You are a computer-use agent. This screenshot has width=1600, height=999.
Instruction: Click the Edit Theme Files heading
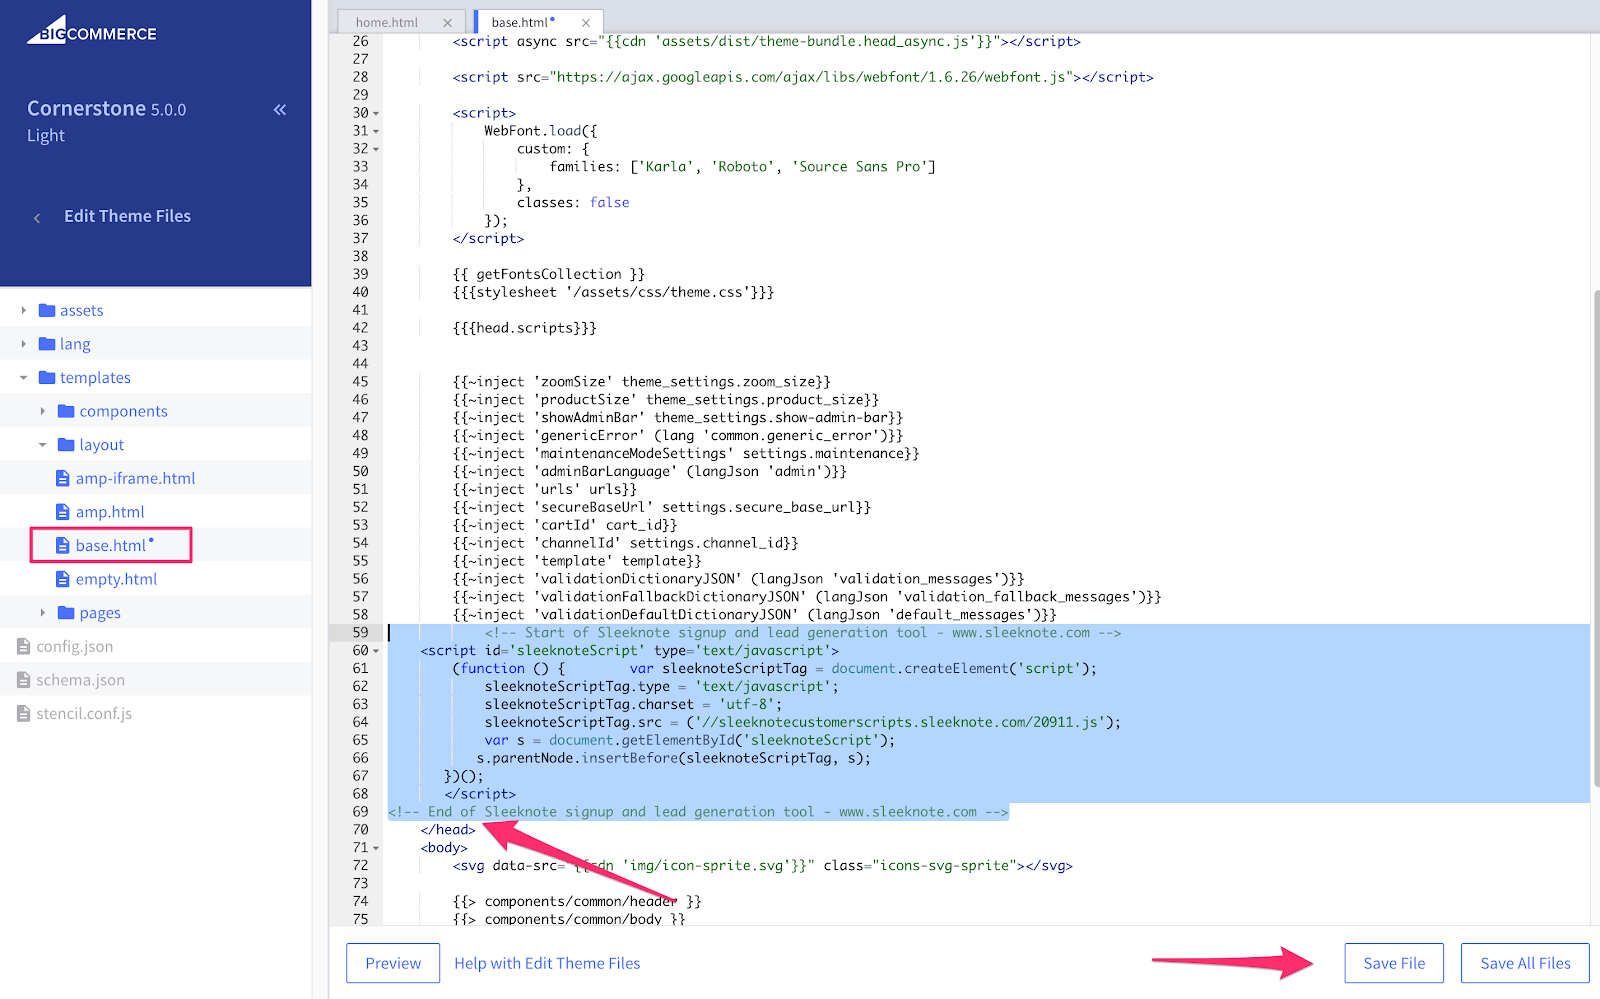coord(127,216)
